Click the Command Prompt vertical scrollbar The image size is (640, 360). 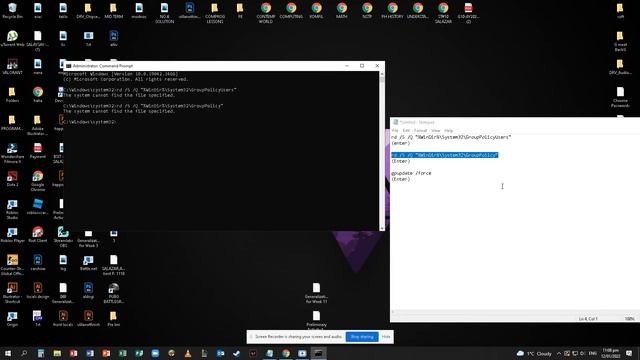[382, 151]
